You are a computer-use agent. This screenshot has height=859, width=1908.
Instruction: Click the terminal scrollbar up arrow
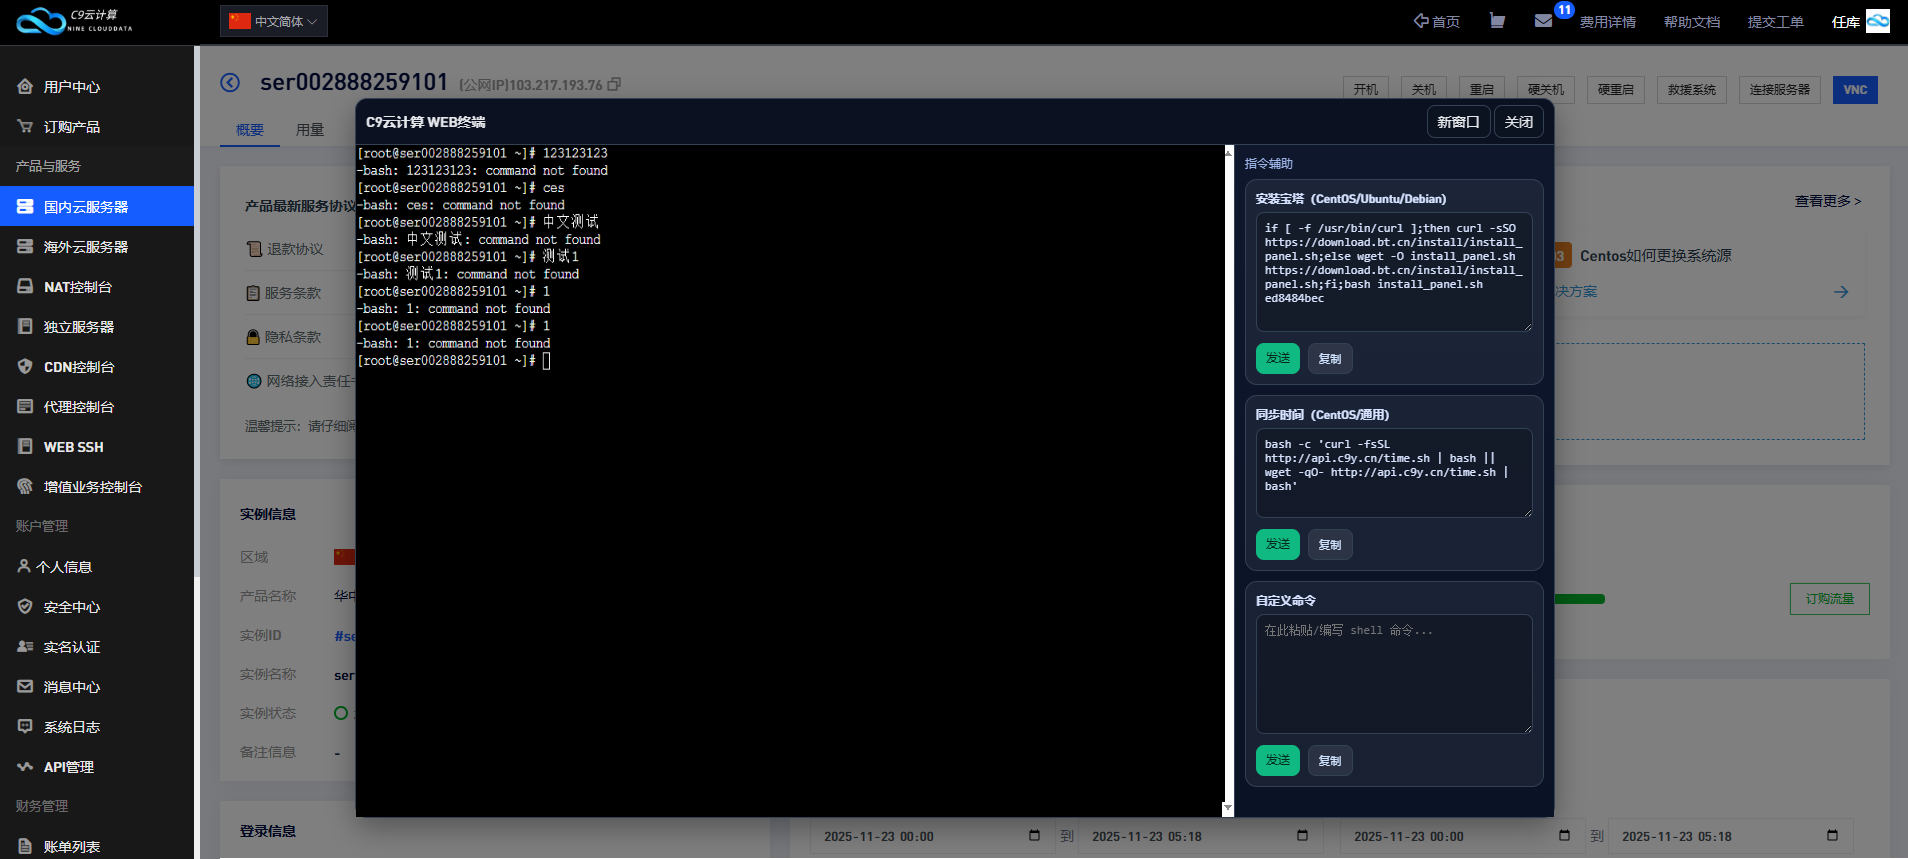pyautogui.click(x=1228, y=152)
